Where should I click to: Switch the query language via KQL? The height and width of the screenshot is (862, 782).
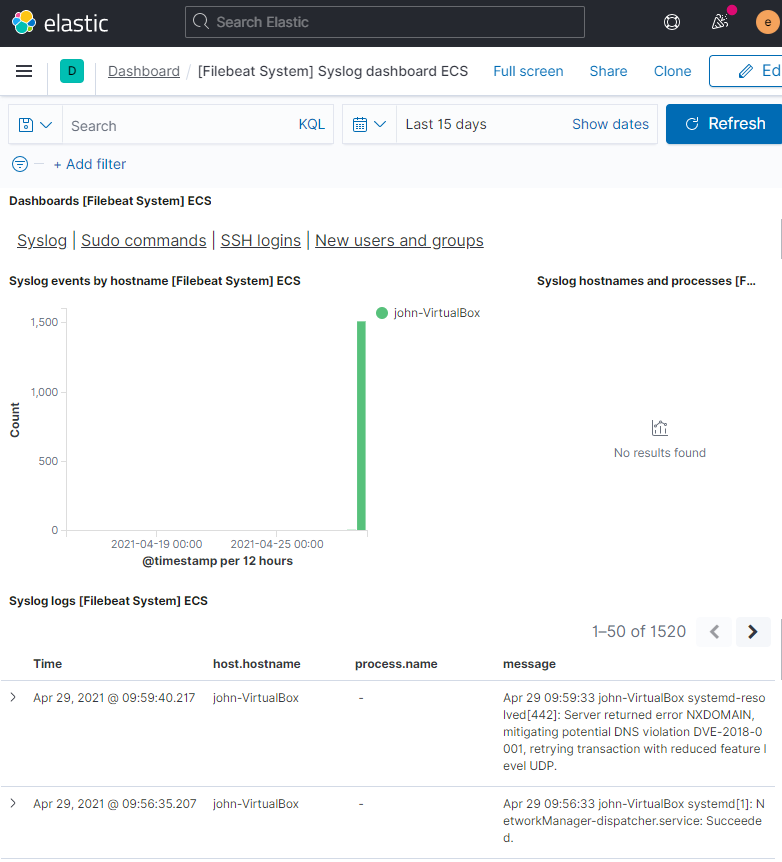pyautogui.click(x=311, y=124)
